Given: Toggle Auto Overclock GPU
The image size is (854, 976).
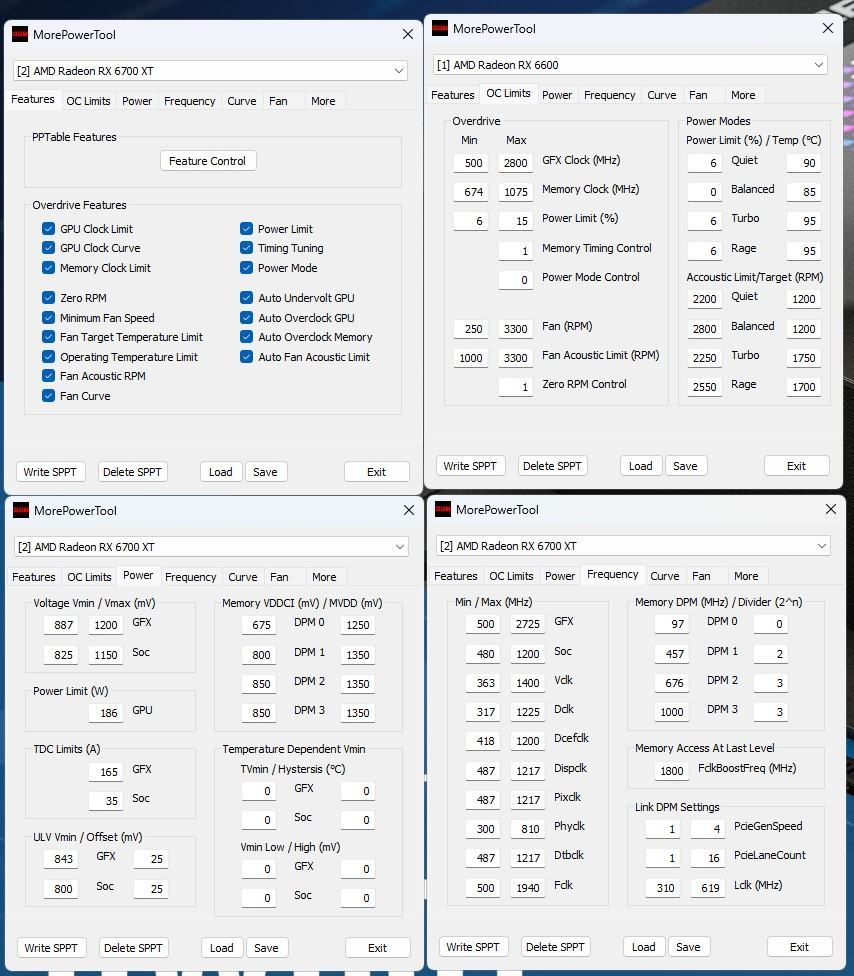Looking at the screenshot, I should (x=246, y=317).
